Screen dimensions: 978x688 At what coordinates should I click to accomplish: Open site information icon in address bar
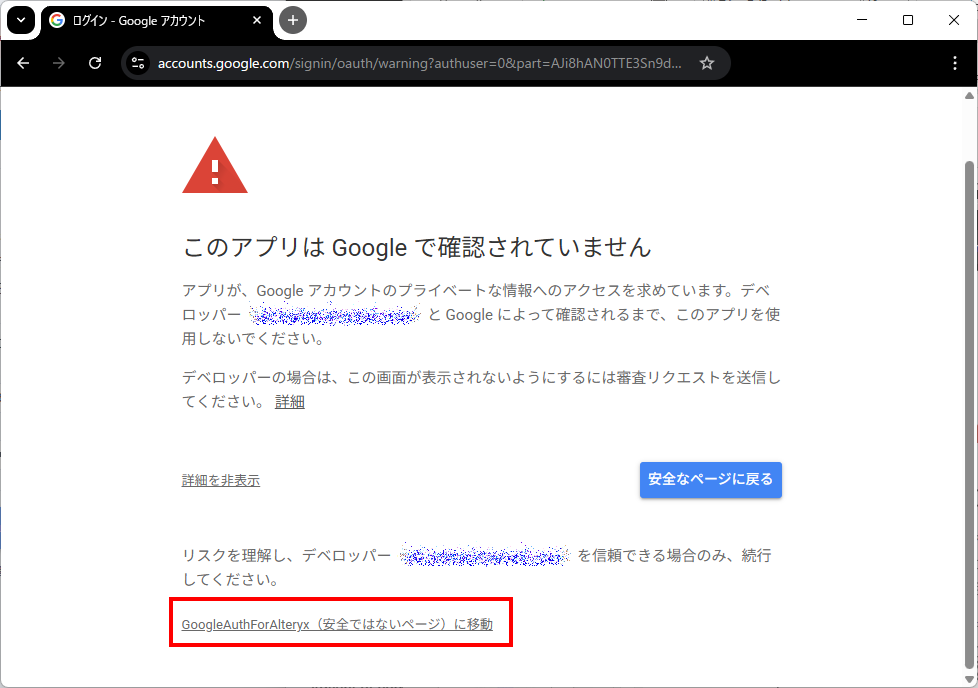pos(139,63)
